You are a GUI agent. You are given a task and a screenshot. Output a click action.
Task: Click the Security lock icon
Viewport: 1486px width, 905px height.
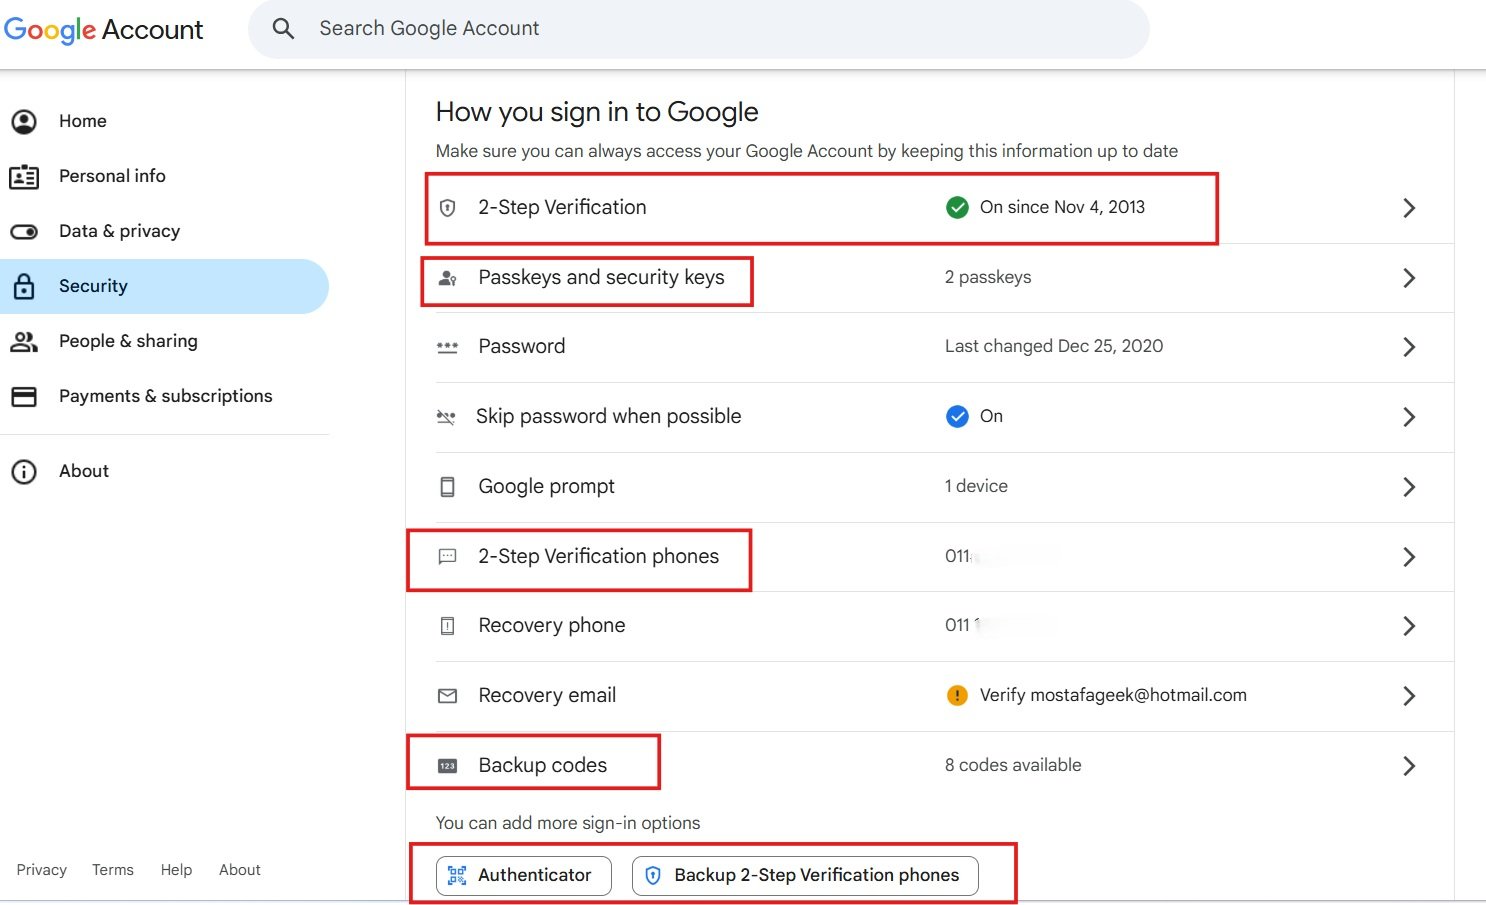coord(24,286)
